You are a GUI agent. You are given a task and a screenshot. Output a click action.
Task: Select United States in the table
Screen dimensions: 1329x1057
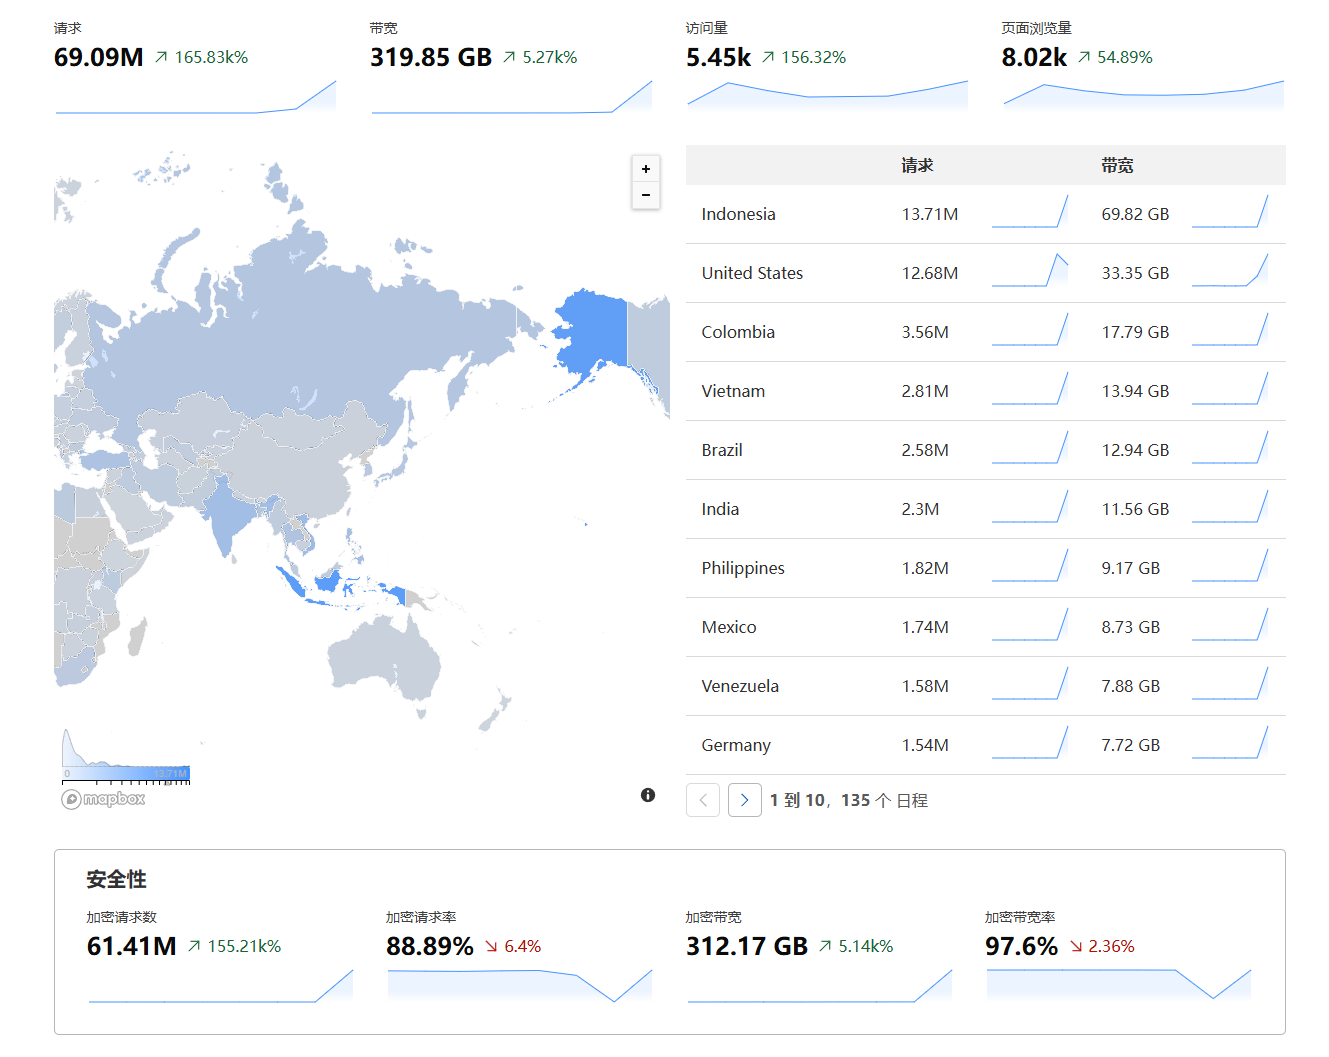(x=752, y=273)
